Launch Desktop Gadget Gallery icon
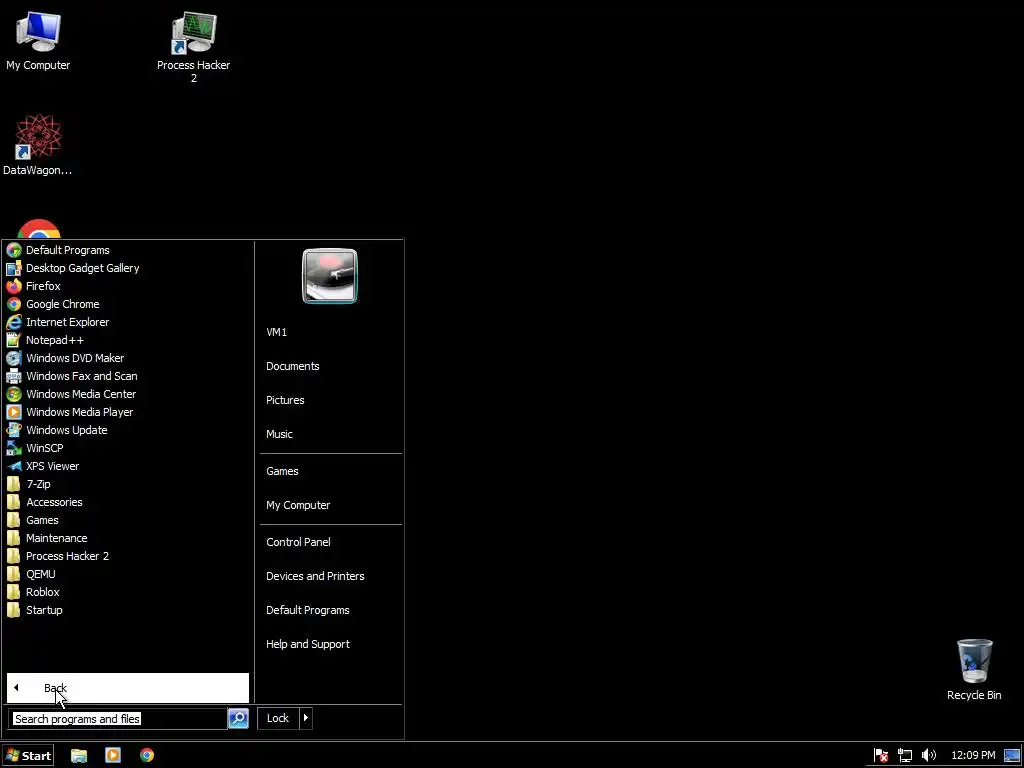This screenshot has height=768, width=1024. (x=14, y=268)
